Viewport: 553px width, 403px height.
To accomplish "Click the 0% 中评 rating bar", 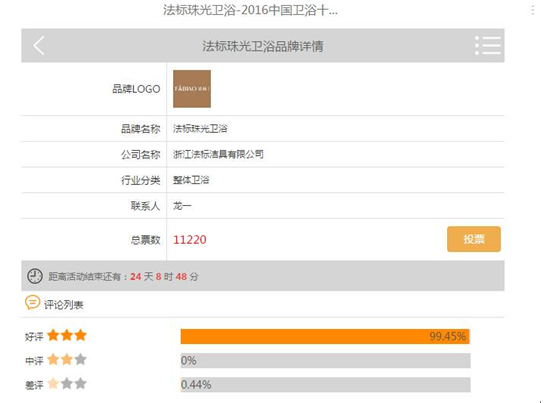I will (x=325, y=361).
